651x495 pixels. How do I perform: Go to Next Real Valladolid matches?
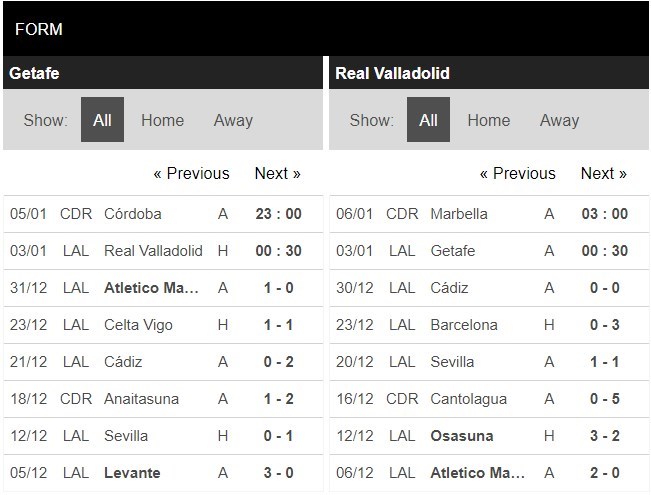click(604, 173)
